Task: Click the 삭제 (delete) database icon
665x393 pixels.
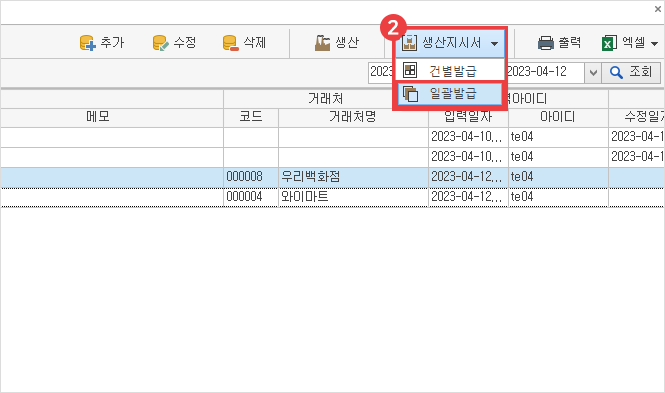Action: (x=230, y=43)
